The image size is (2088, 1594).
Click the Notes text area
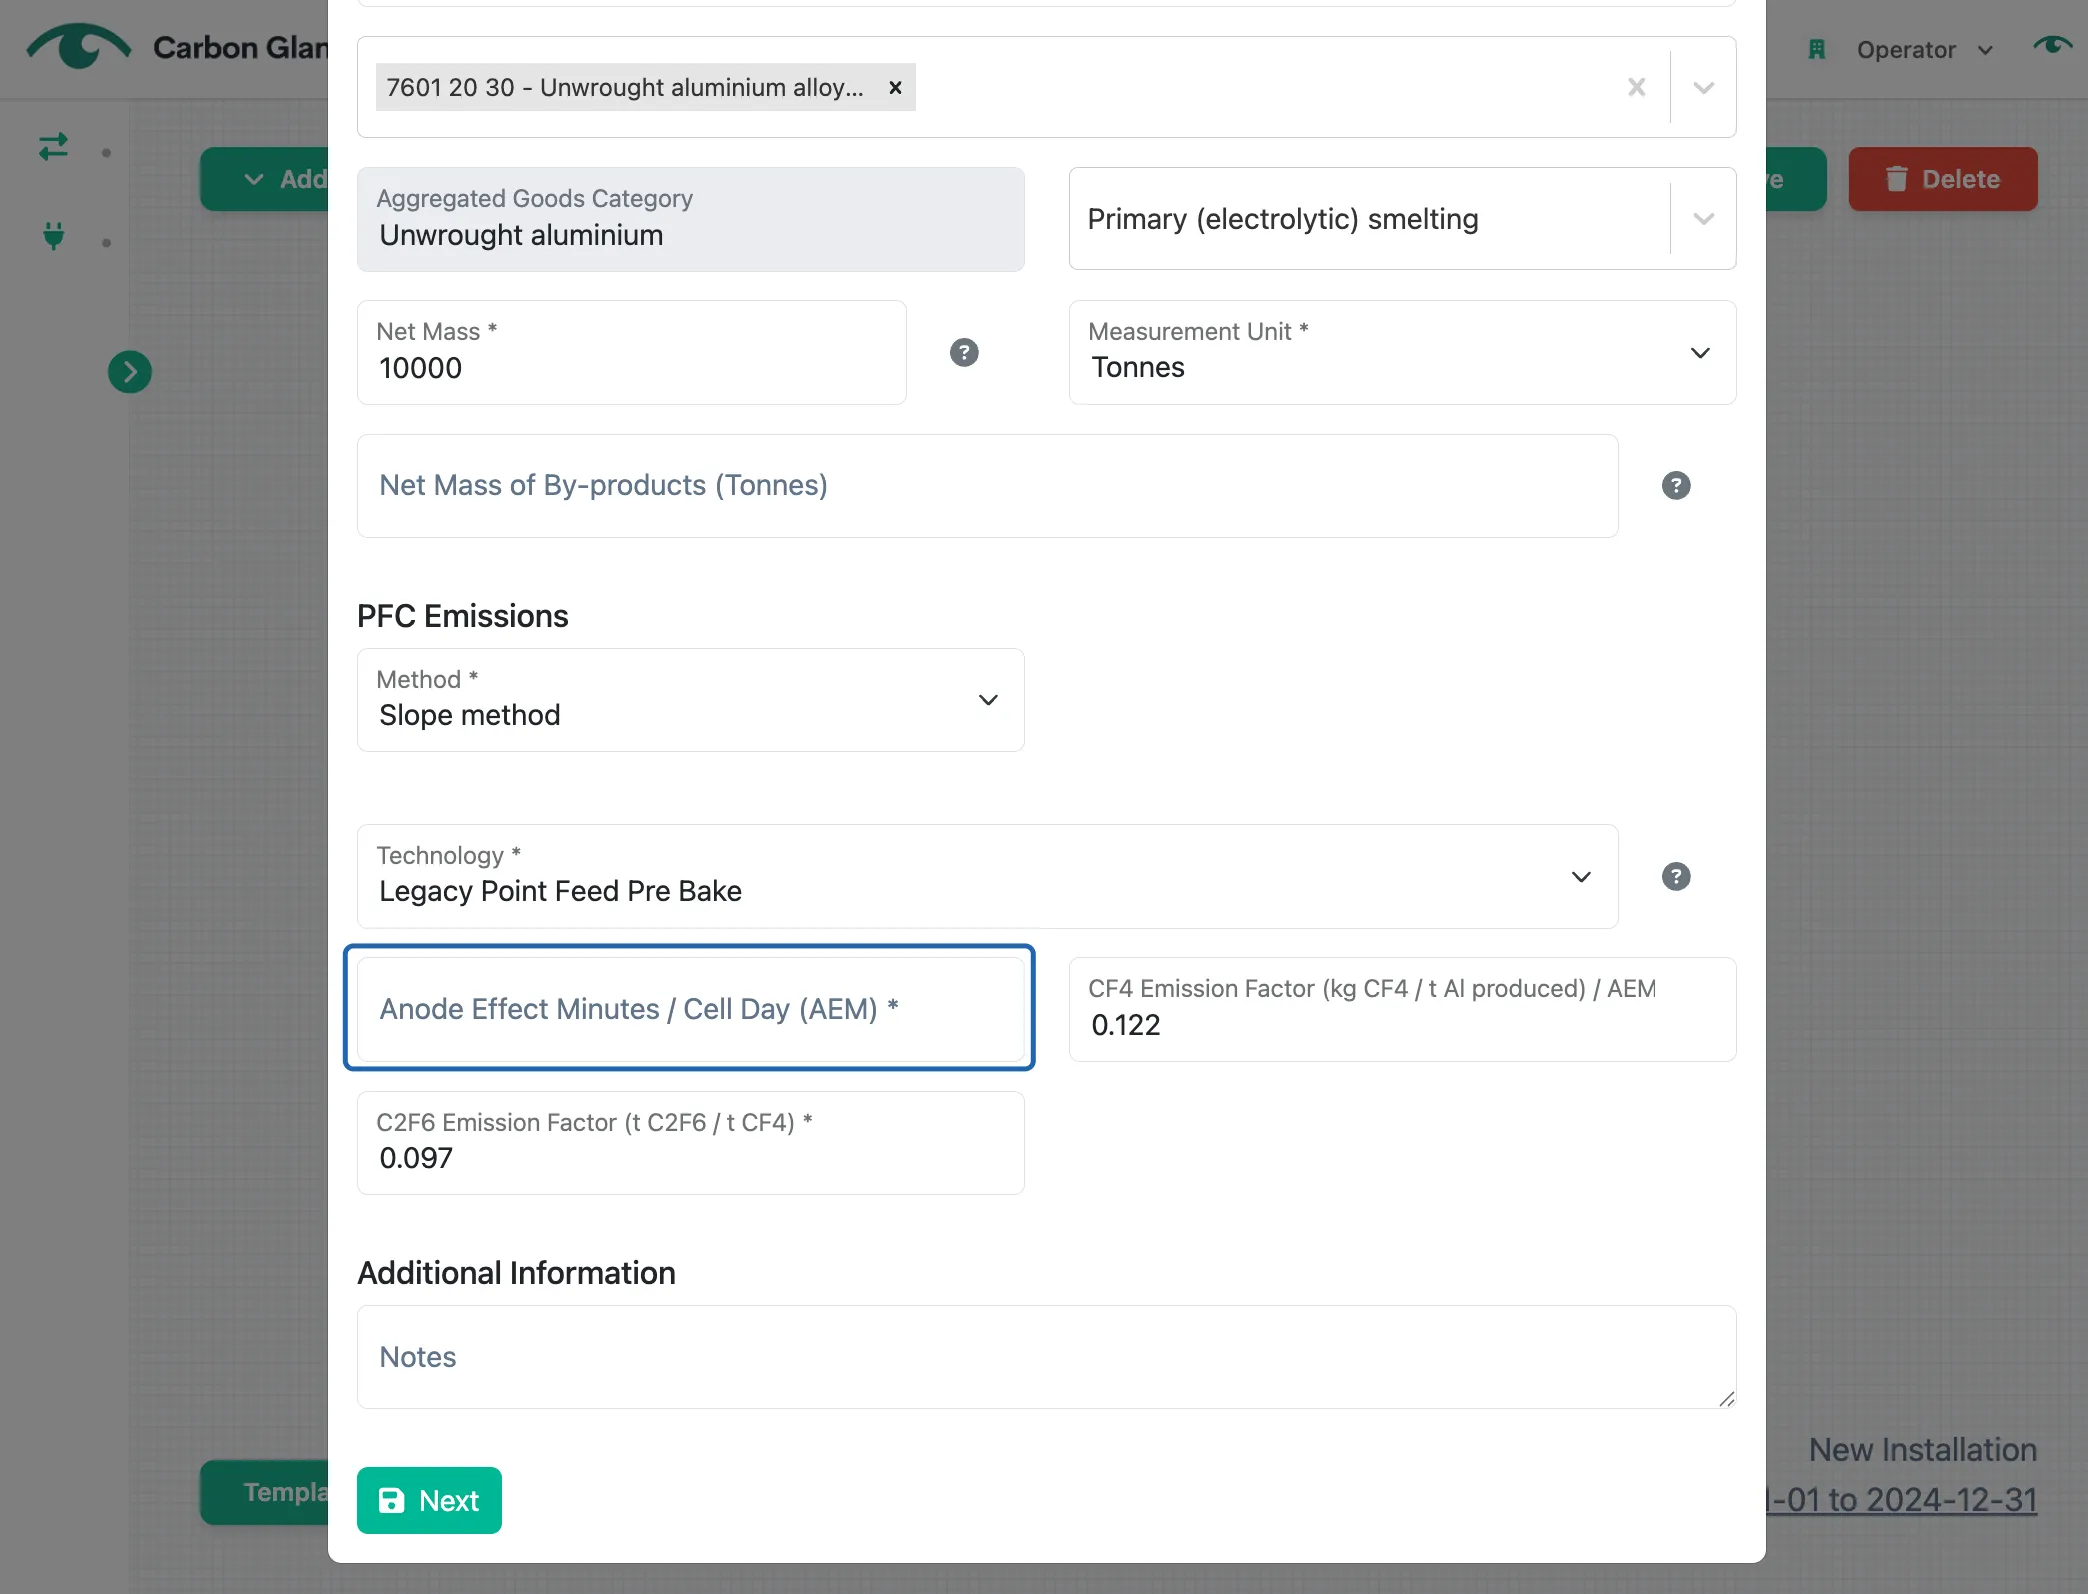click(x=1046, y=1357)
